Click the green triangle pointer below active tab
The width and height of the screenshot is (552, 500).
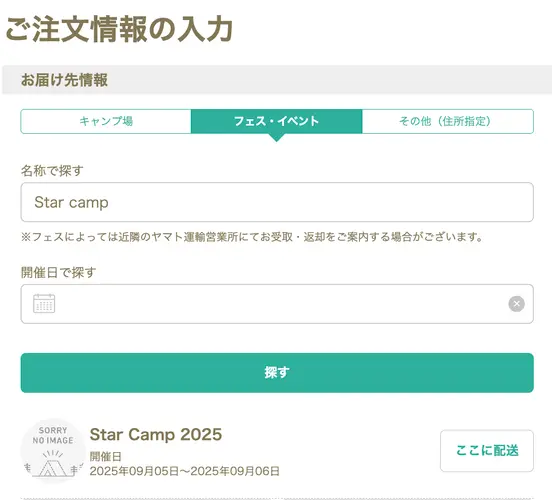pos(276,138)
